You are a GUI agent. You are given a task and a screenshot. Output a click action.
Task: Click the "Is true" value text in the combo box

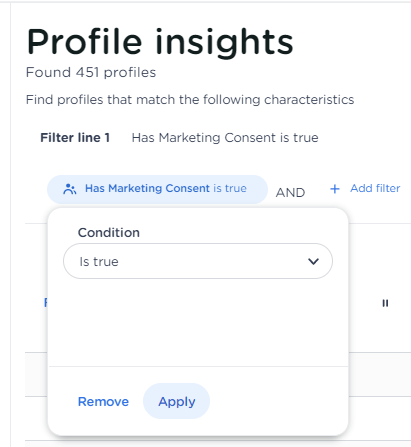(x=99, y=262)
